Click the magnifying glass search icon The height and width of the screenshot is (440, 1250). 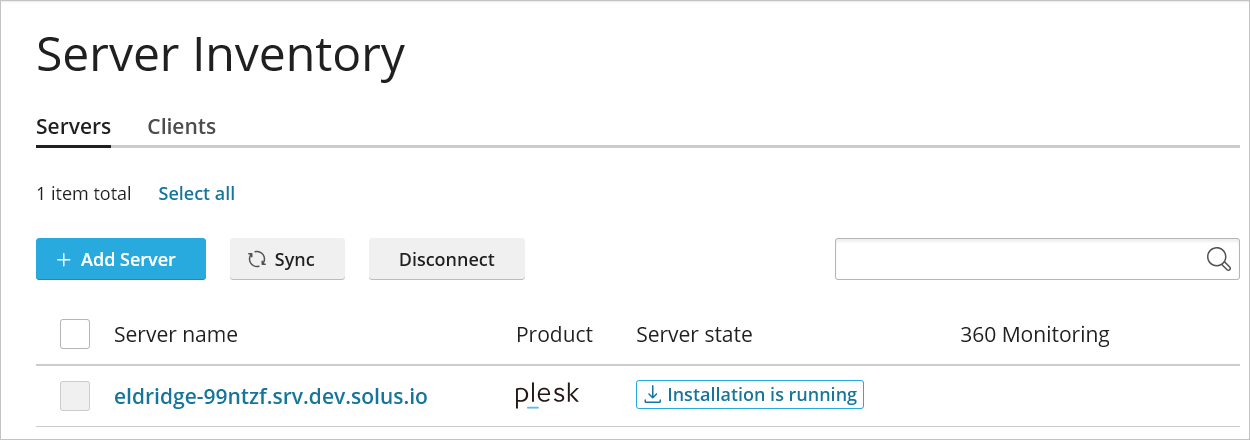click(x=1218, y=259)
